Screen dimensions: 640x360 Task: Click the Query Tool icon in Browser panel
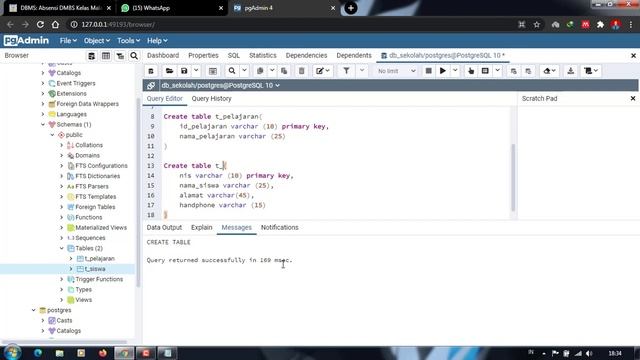91,56
